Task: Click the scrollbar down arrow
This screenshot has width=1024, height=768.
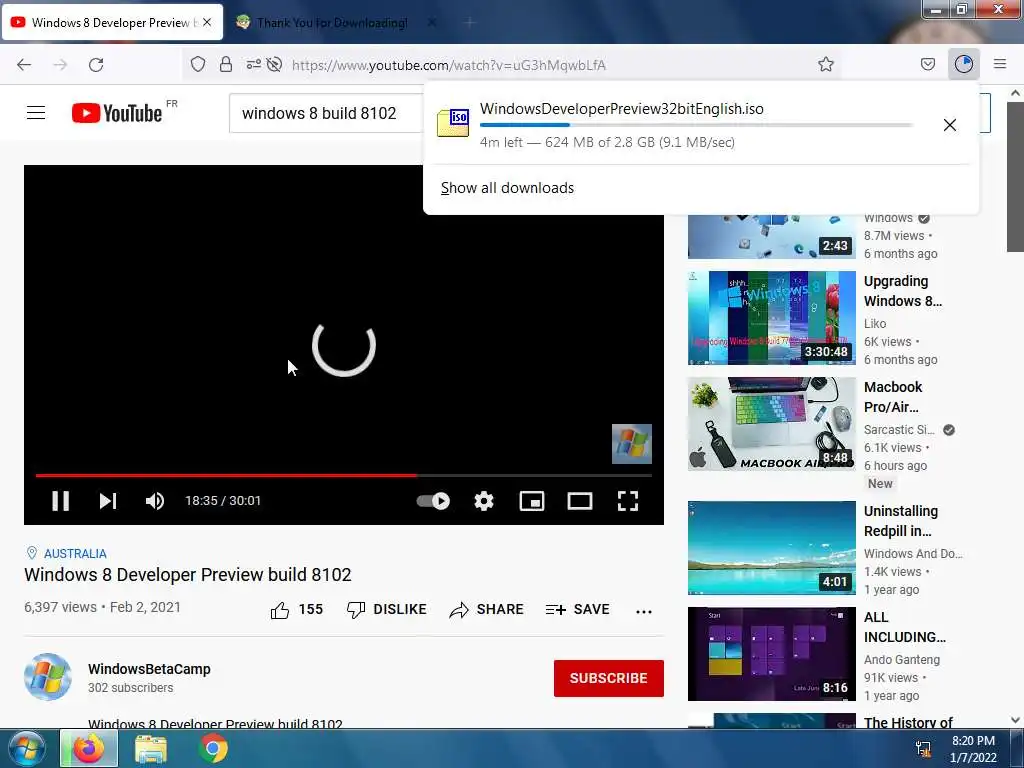Action: click(1015, 720)
